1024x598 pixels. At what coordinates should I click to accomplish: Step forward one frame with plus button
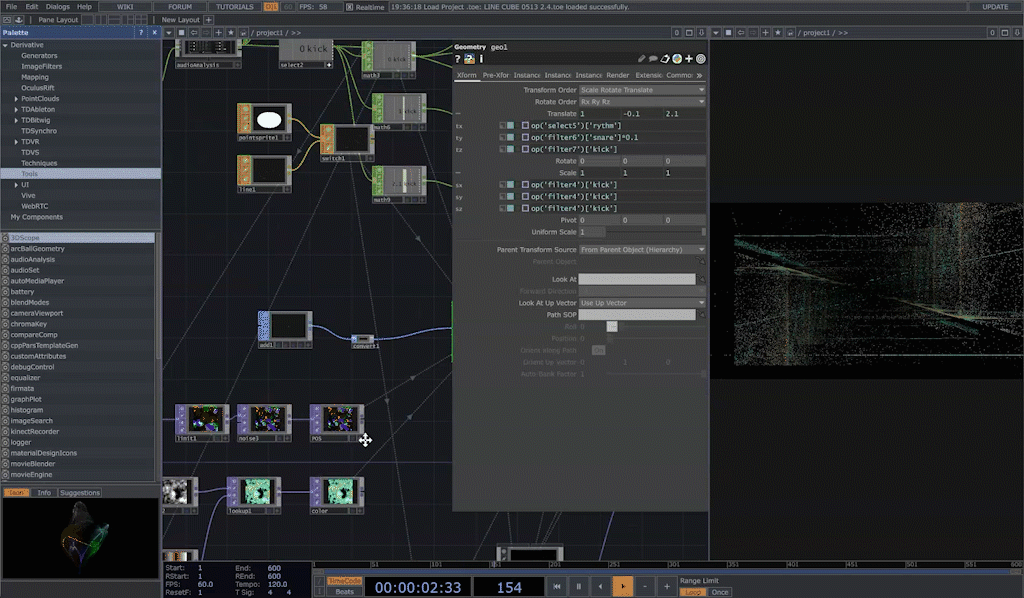coord(667,586)
